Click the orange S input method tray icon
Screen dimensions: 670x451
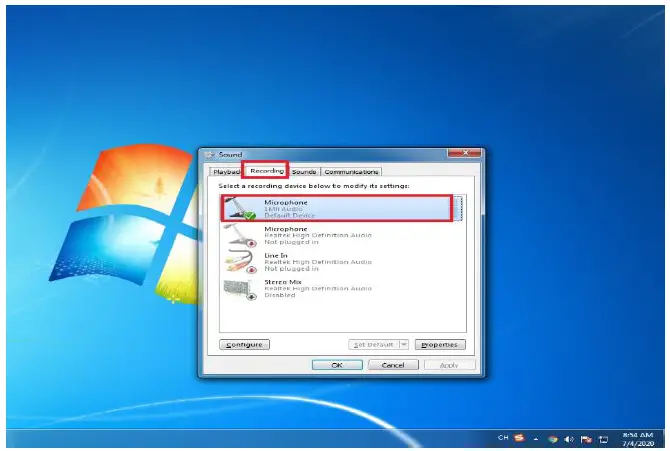pos(520,438)
